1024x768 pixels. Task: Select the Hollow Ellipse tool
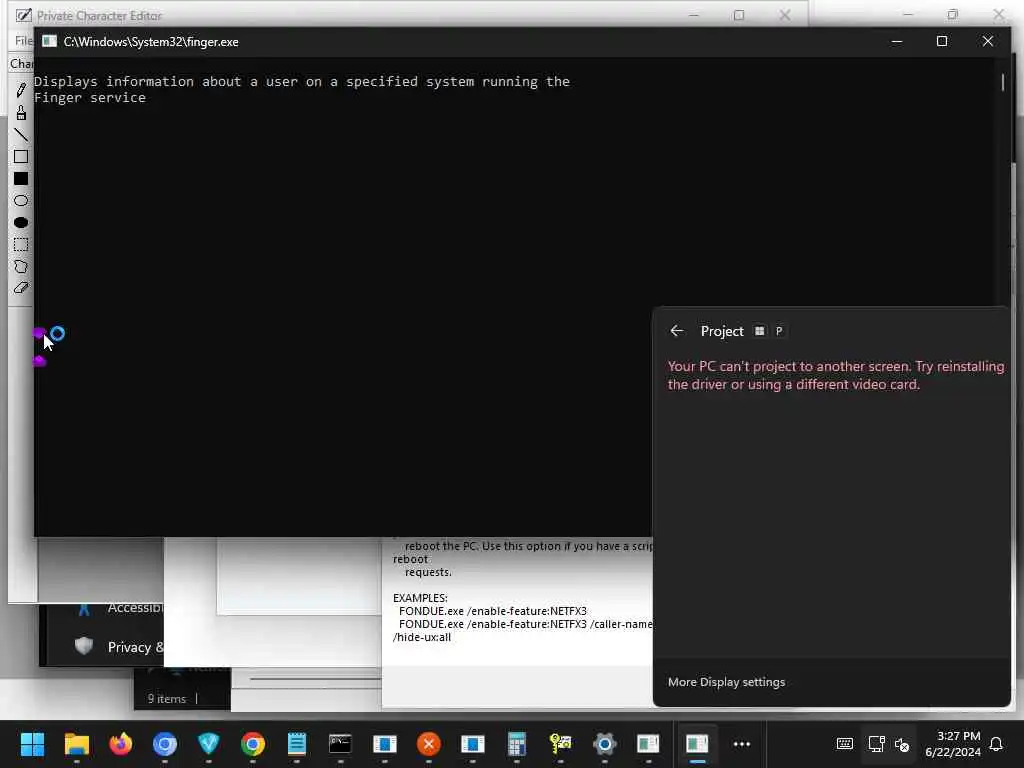coord(21,200)
